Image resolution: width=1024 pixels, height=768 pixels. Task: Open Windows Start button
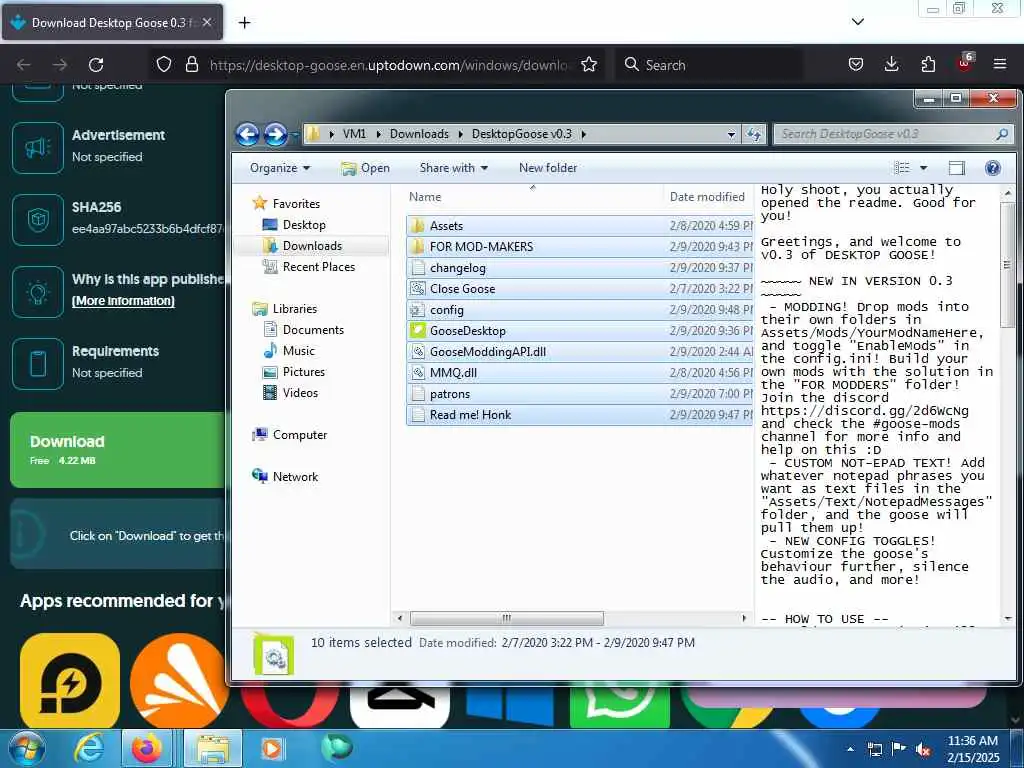tap(27, 749)
